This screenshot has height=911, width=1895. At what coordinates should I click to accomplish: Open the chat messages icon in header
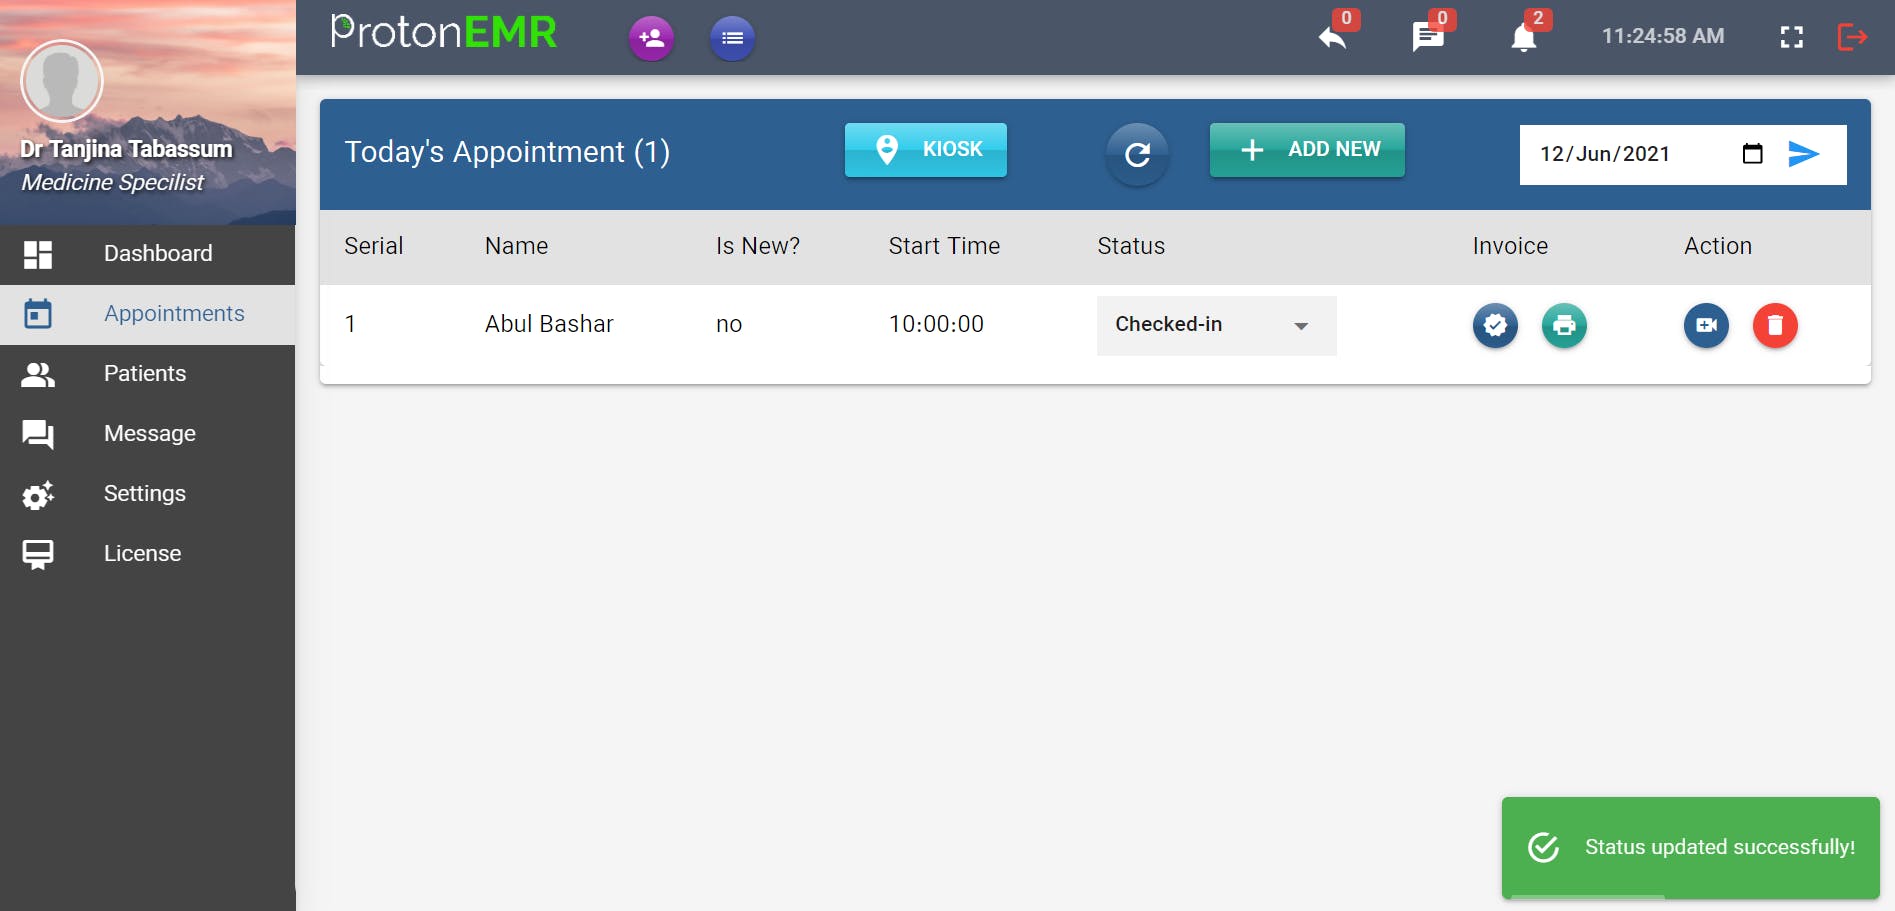(x=1427, y=37)
